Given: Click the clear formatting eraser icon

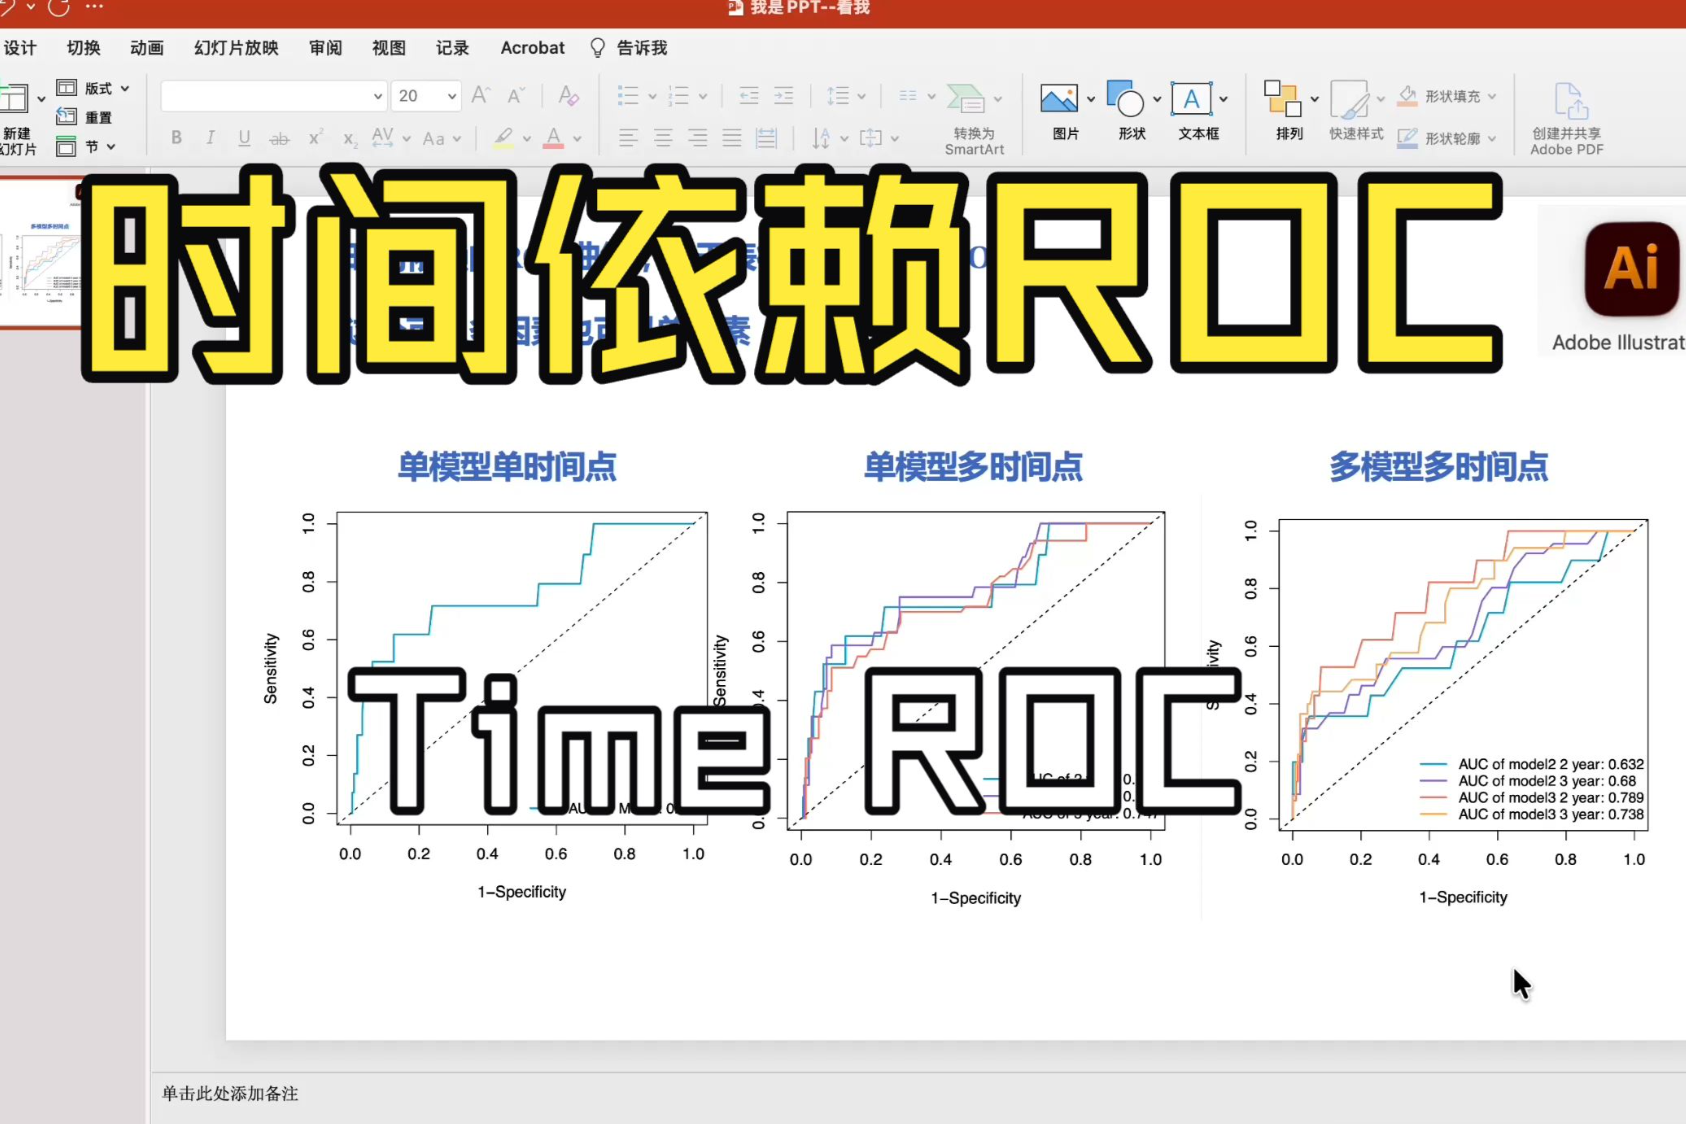Looking at the screenshot, I should (568, 95).
